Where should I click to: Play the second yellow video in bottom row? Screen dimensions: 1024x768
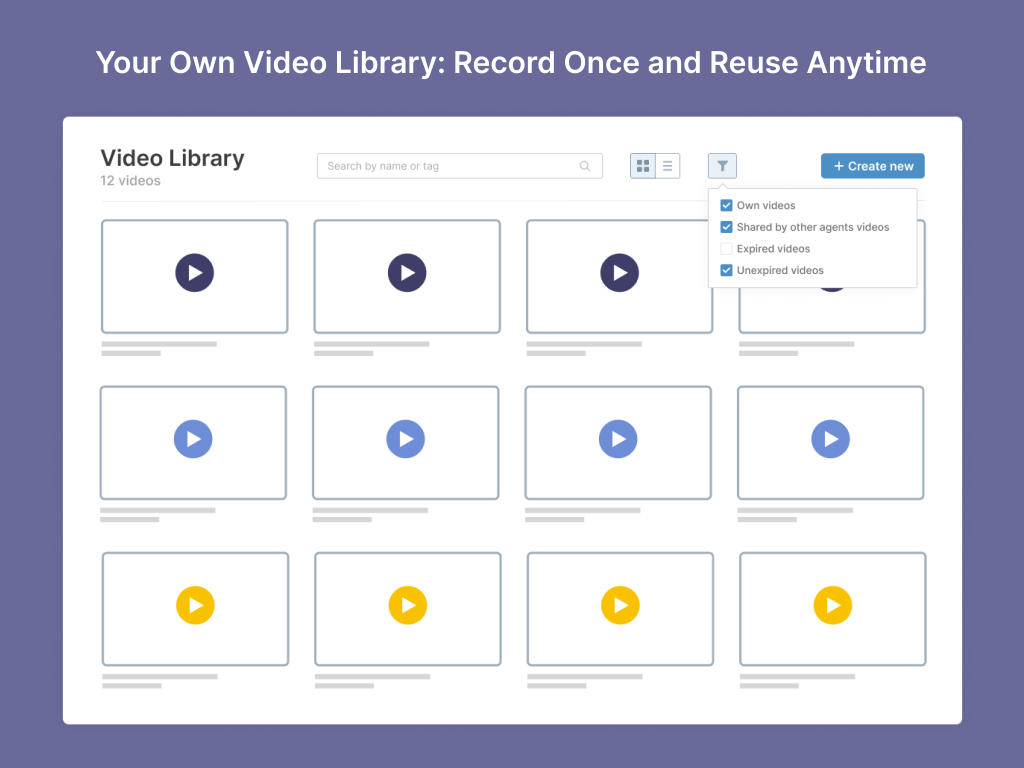point(408,605)
